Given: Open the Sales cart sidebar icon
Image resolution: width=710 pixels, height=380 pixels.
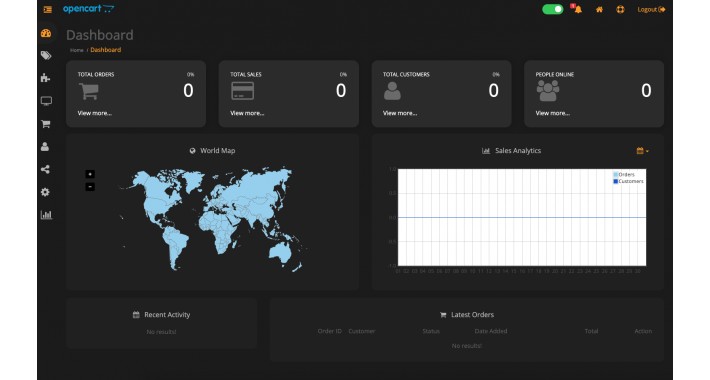Looking at the screenshot, I should [x=46, y=124].
